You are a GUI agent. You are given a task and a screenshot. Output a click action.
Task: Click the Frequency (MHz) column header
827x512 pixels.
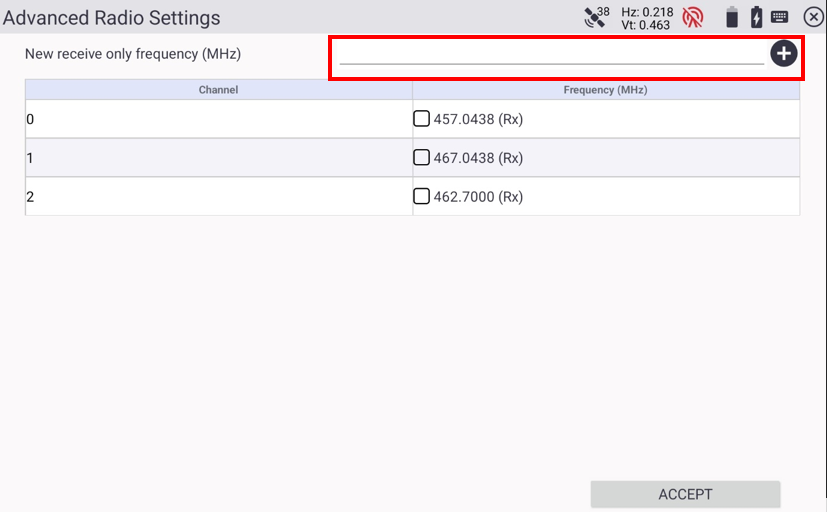point(605,90)
